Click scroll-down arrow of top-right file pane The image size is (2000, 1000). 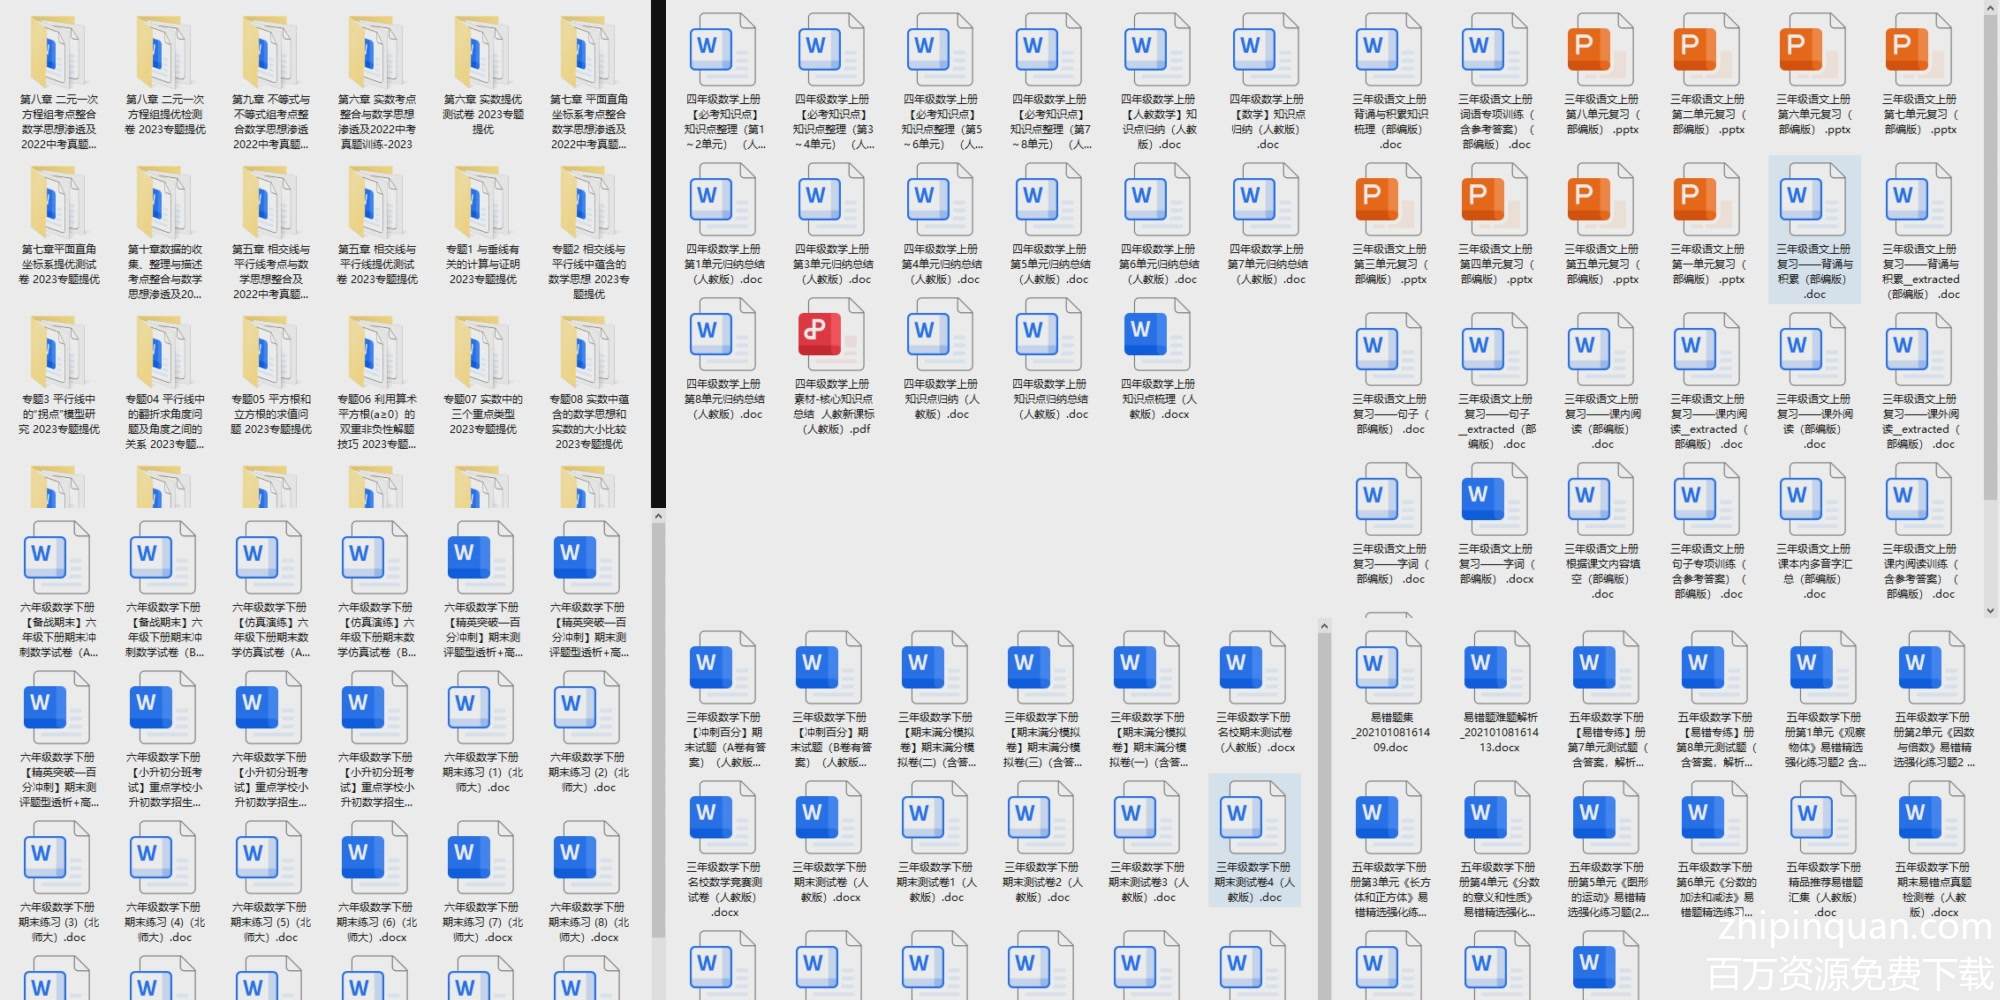click(x=1992, y=609)
